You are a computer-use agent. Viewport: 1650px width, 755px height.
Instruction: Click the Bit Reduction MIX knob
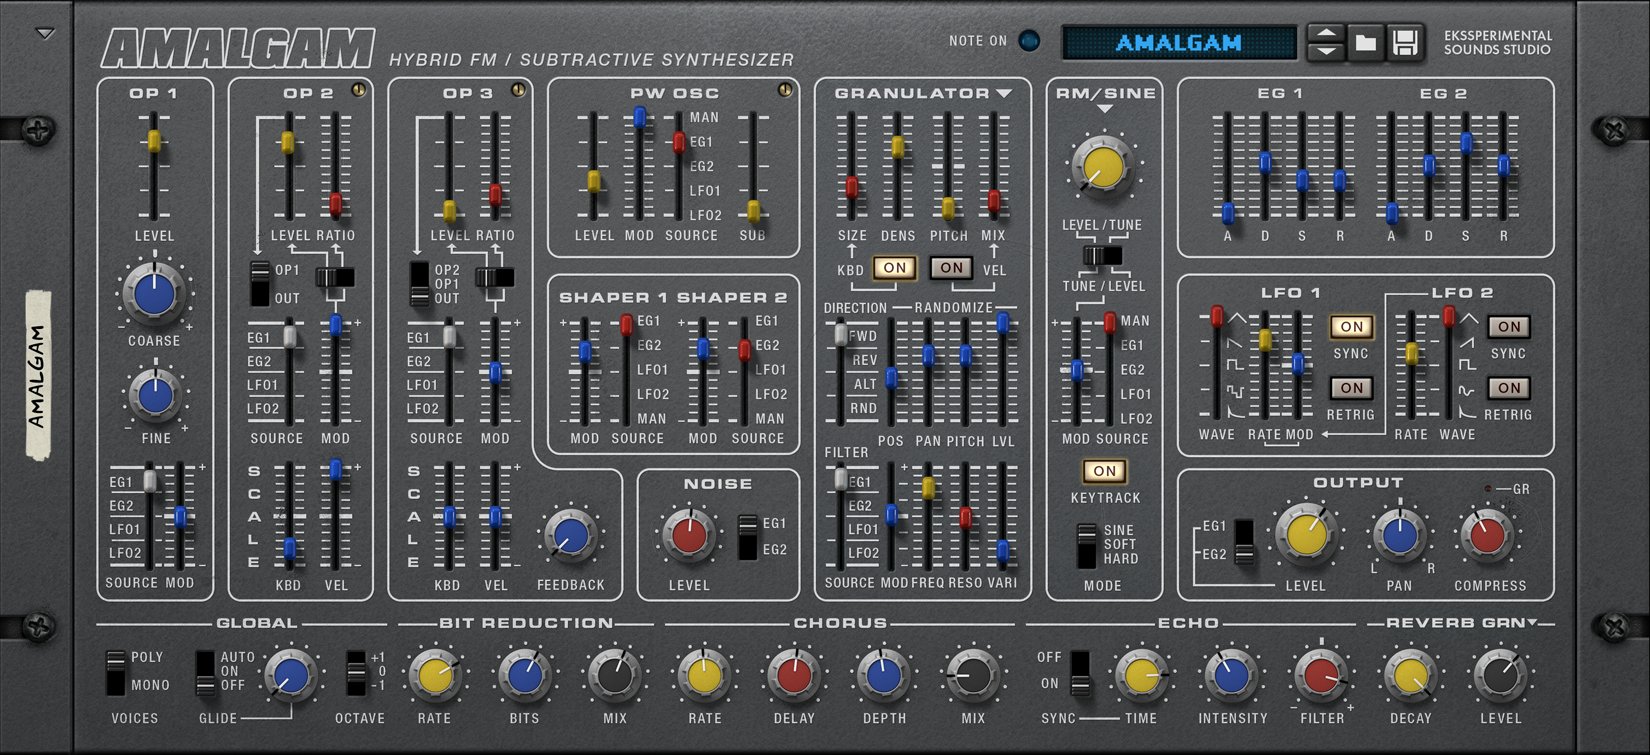click(614, 676)
